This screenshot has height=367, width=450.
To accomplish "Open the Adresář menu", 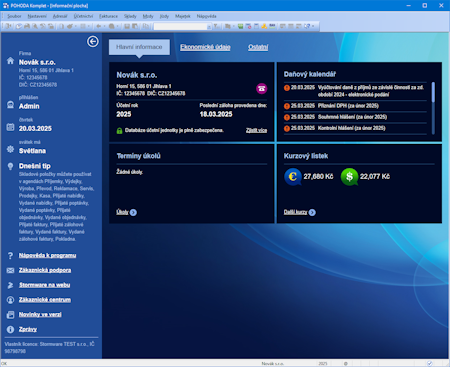I will [60, 16].
